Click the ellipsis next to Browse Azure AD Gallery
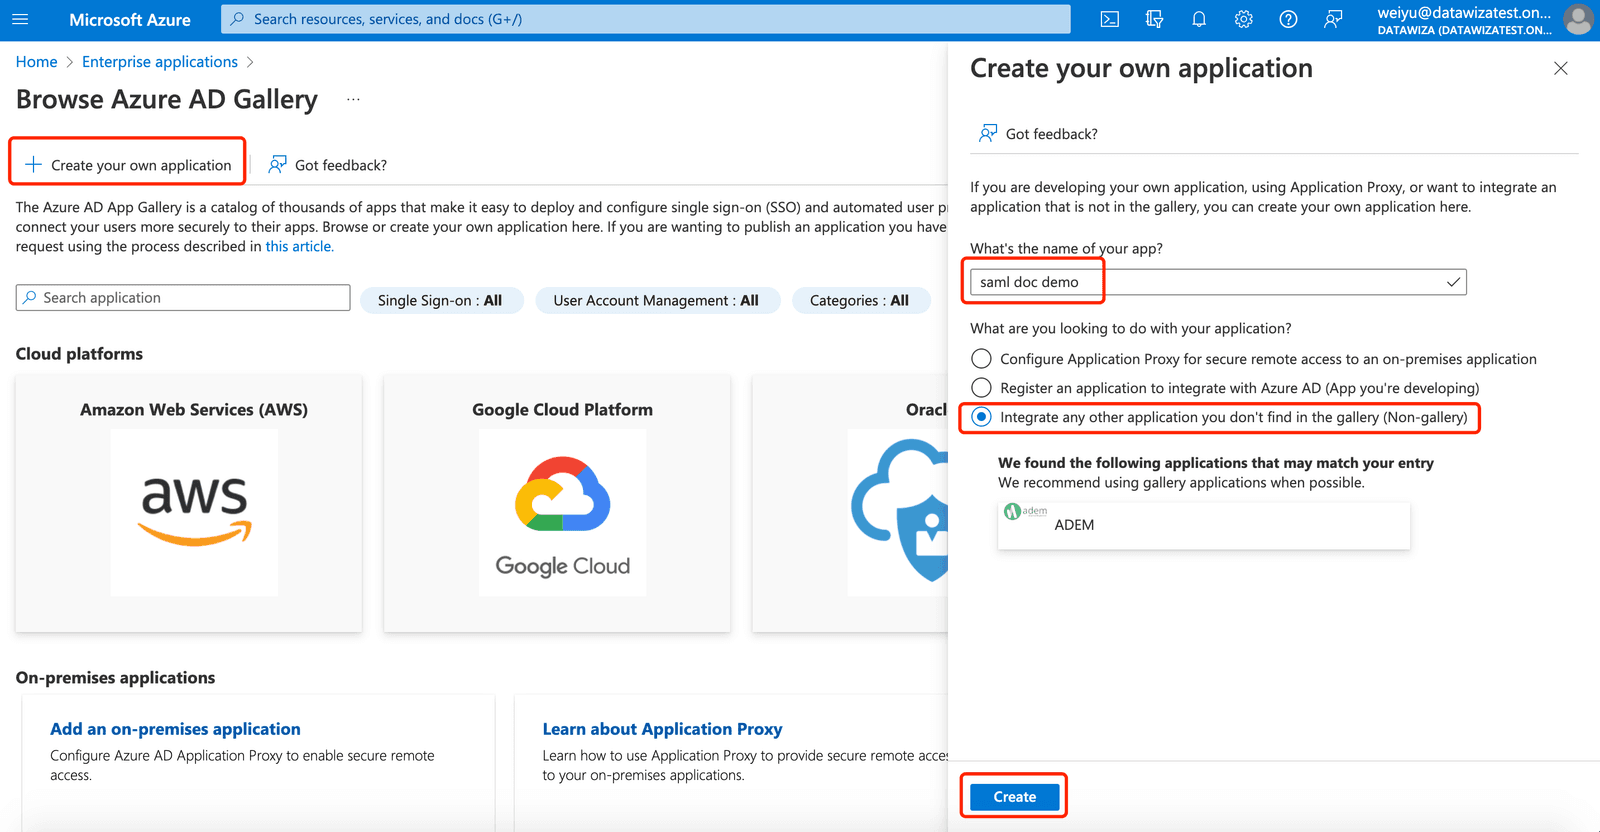 353,99
